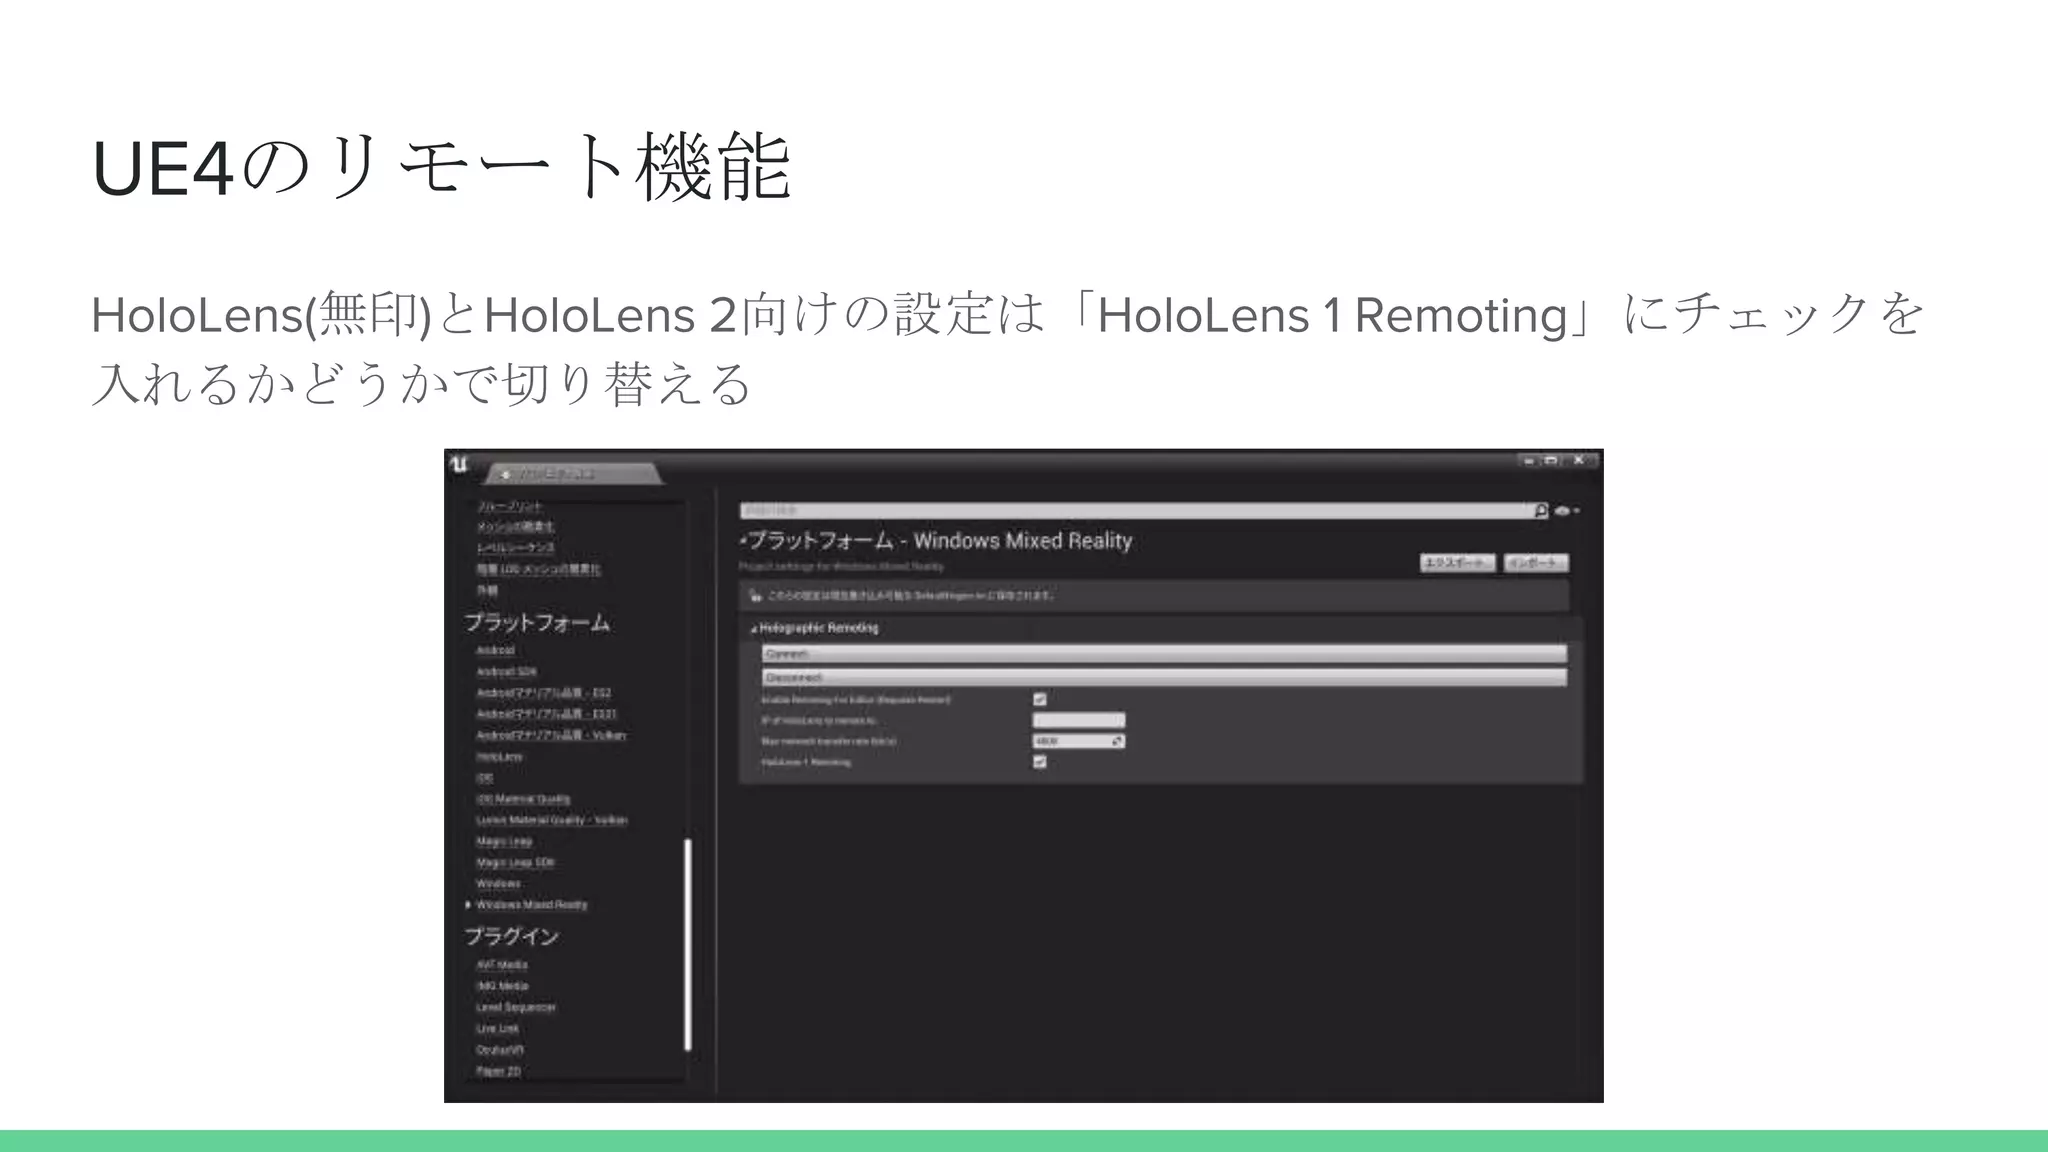Select Android material quality ES2 entry
The width and height of the screenshot is (2048, 1152).
(544, 693)
